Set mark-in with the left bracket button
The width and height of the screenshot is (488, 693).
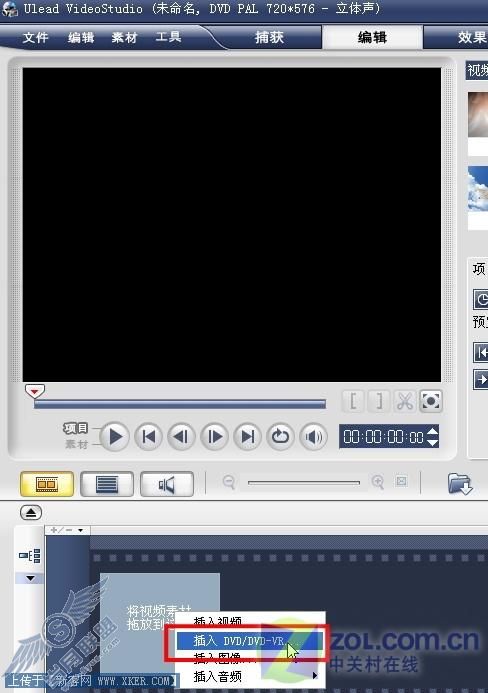tap(353, 401)
